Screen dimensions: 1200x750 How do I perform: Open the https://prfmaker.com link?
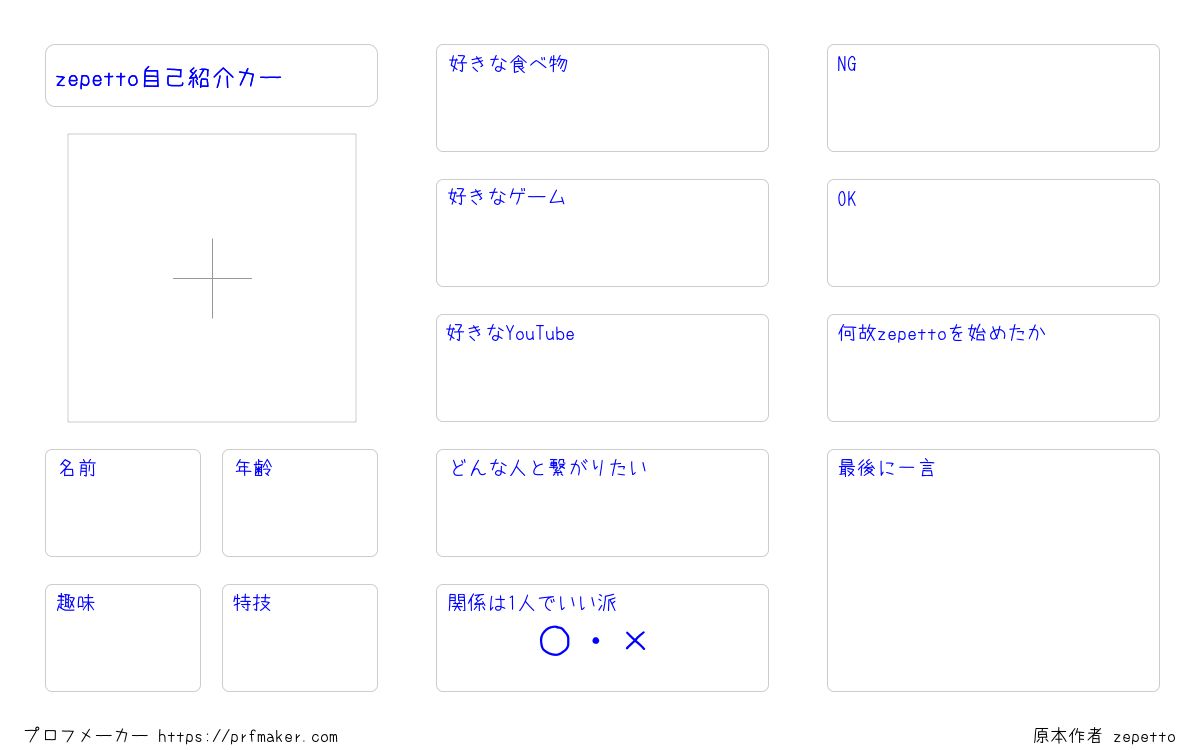(248, 737)
